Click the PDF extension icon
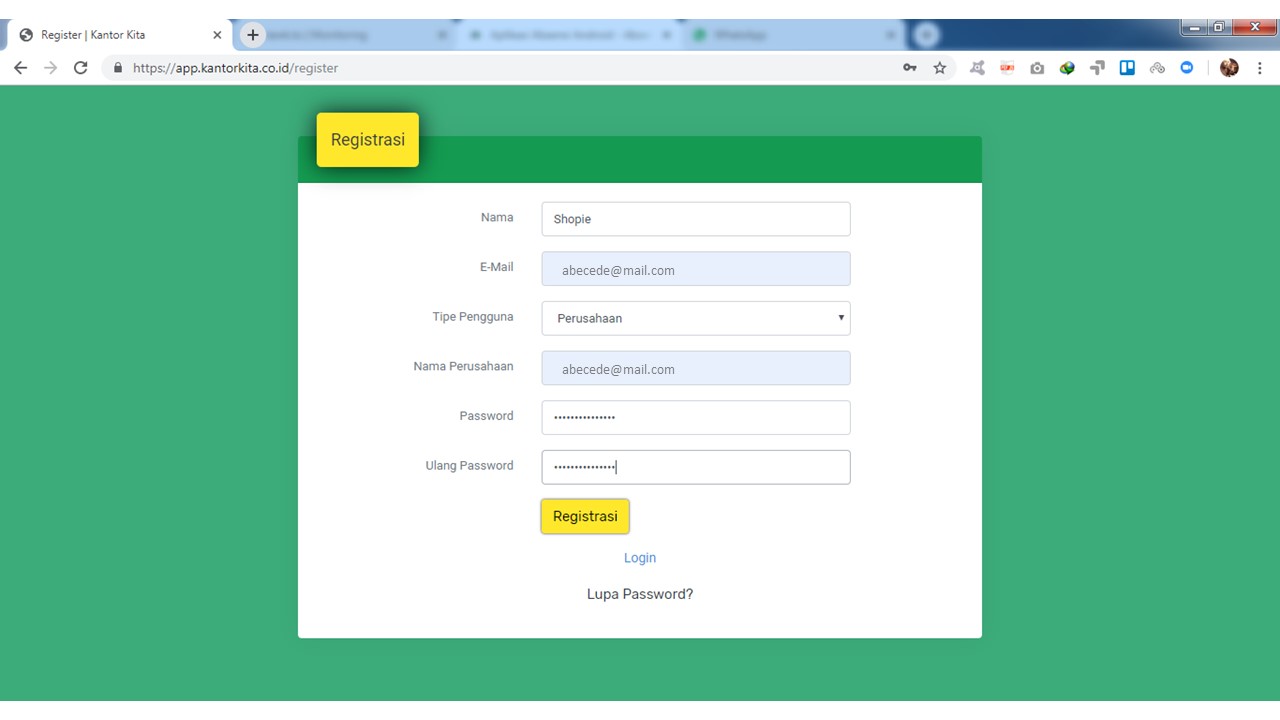Screen dimensions: 1280x720 tap(1007, 68)
